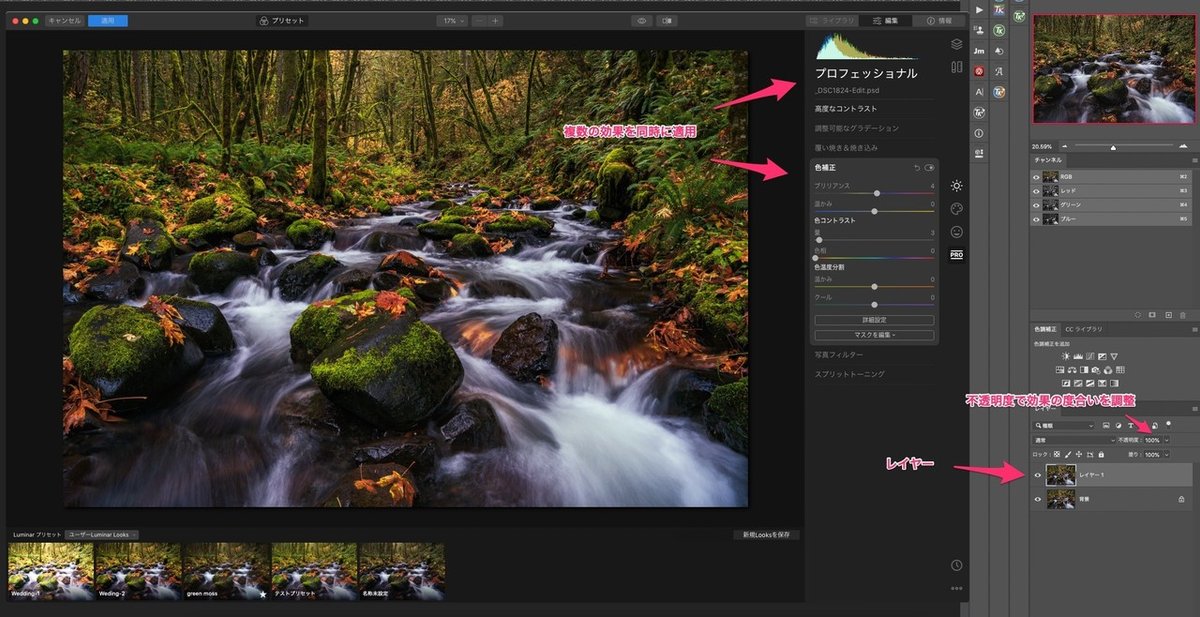Open the 塗り 100% dropdown arrow
This screenshot has width=1200, height=617.
(1167, 454)
